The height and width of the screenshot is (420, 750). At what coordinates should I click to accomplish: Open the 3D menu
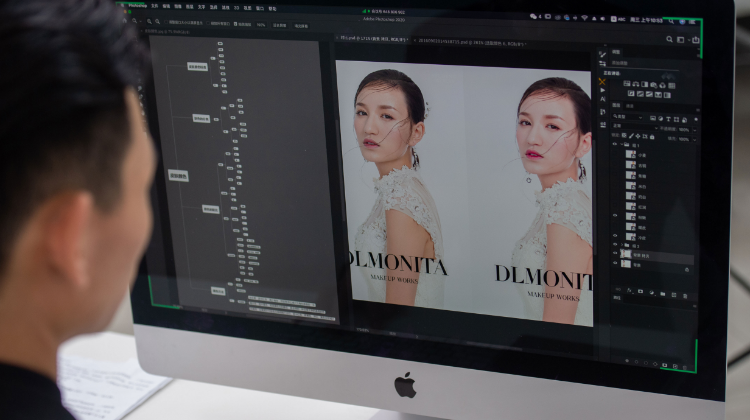point(237,8)
